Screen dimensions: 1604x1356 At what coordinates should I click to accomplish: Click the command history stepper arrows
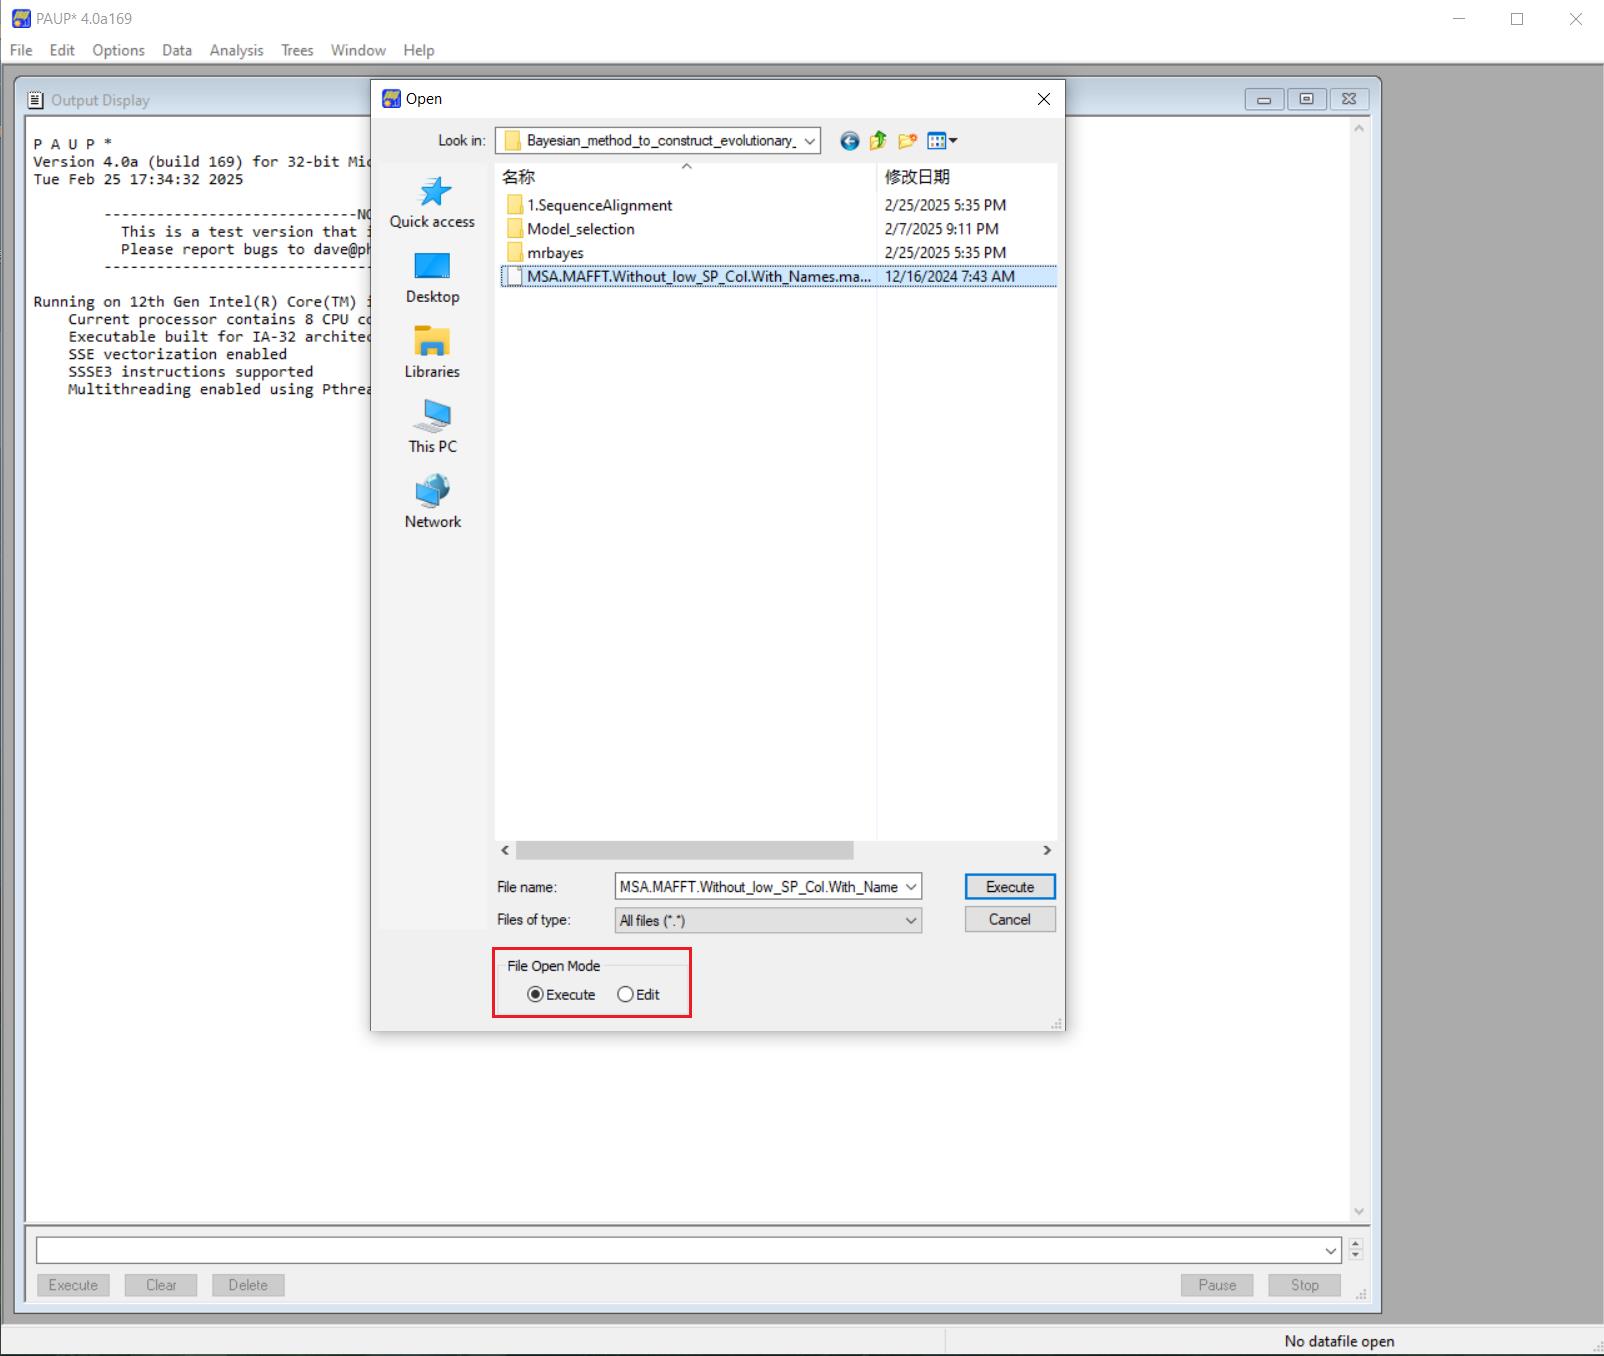(1356, 1249)
